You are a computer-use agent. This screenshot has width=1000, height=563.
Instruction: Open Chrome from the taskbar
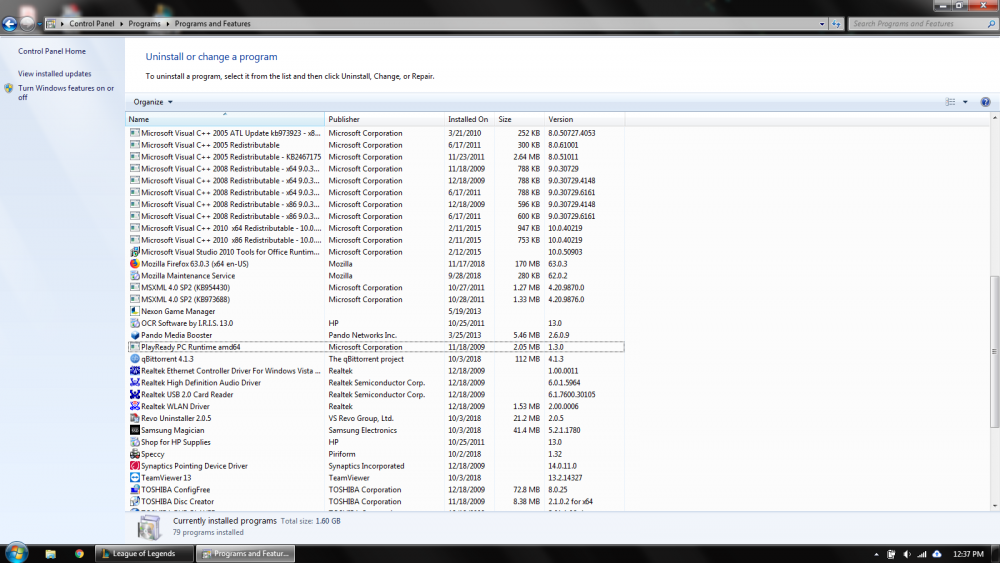(79, 553)
